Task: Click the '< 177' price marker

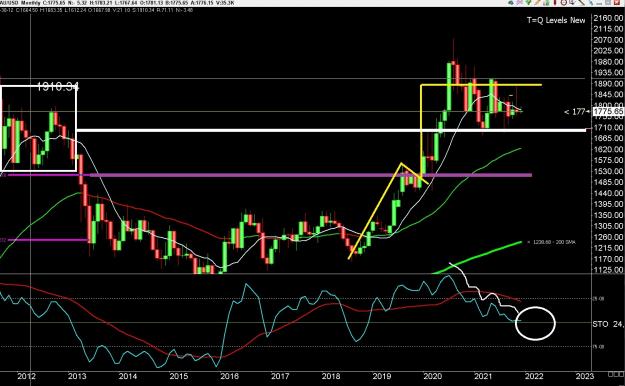Action: click(574, 112)
